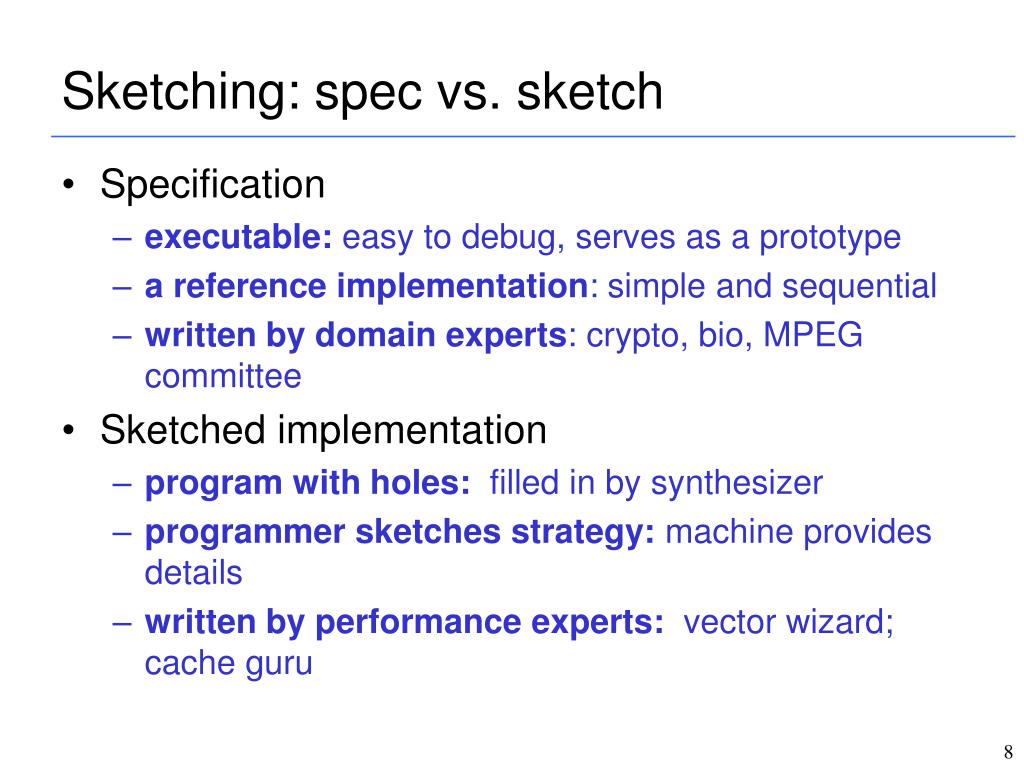1024x768 pixels.
Task: Click the word 'details'
Action: coord(193,573)
